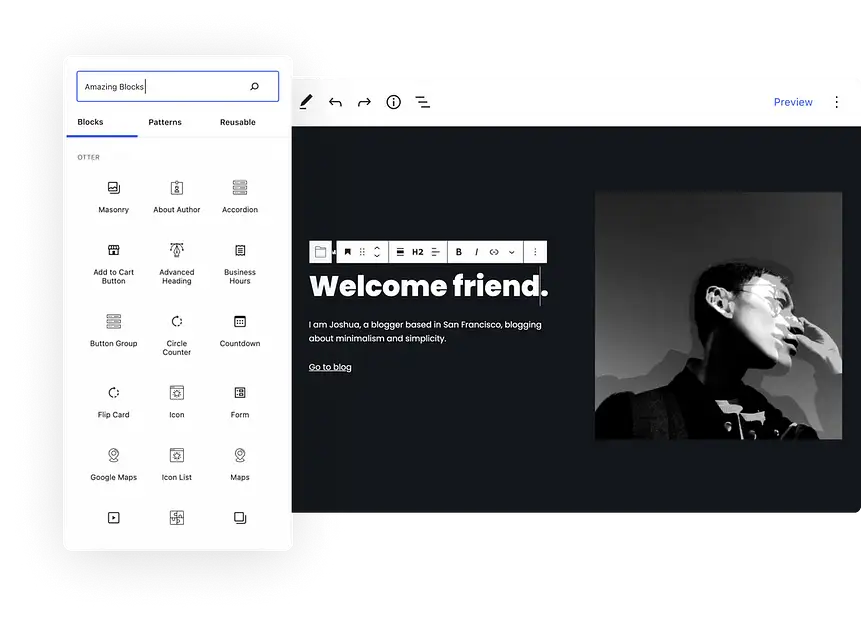Toggle bold formatting on heading

pos(459,252)
